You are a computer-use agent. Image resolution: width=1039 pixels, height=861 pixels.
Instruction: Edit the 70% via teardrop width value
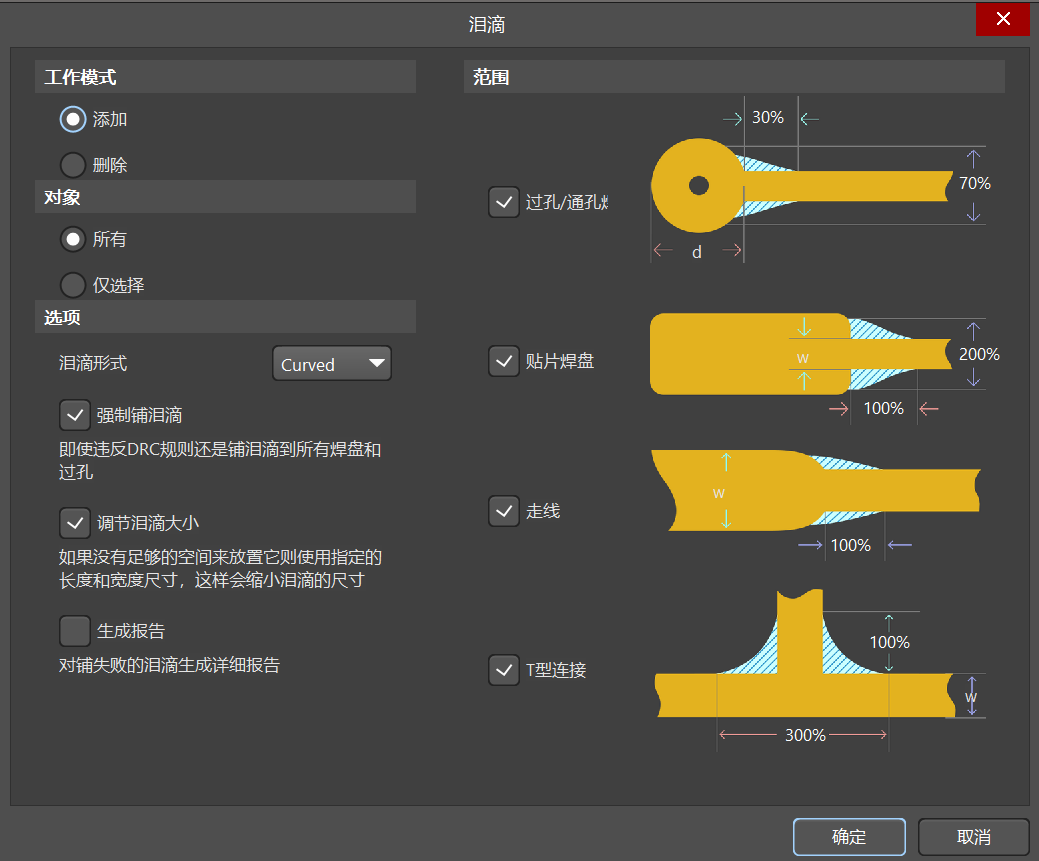(975, 183)
